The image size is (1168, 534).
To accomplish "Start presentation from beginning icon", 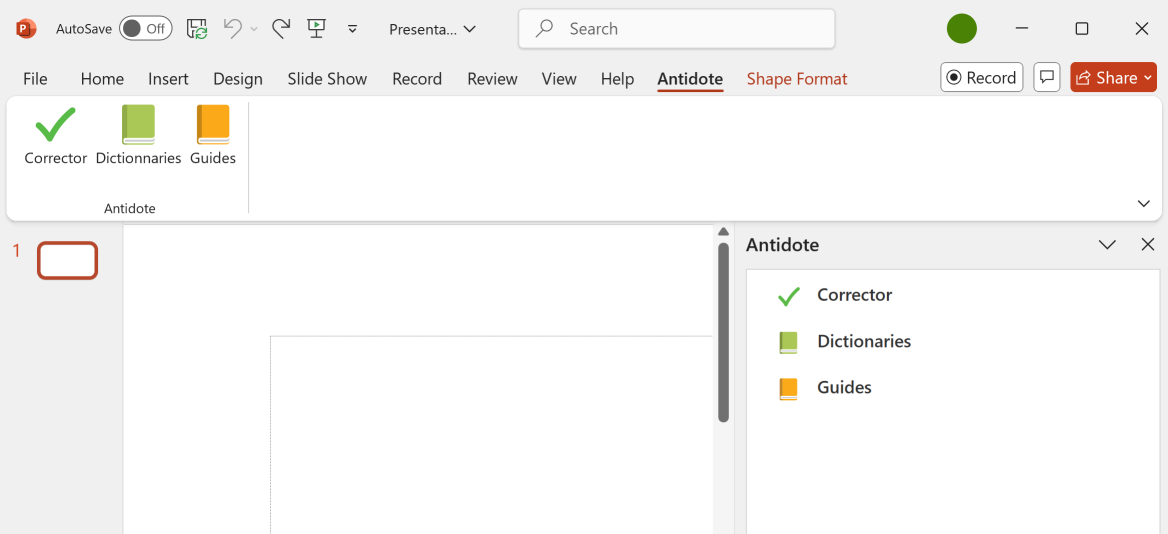I will [317, 29].
